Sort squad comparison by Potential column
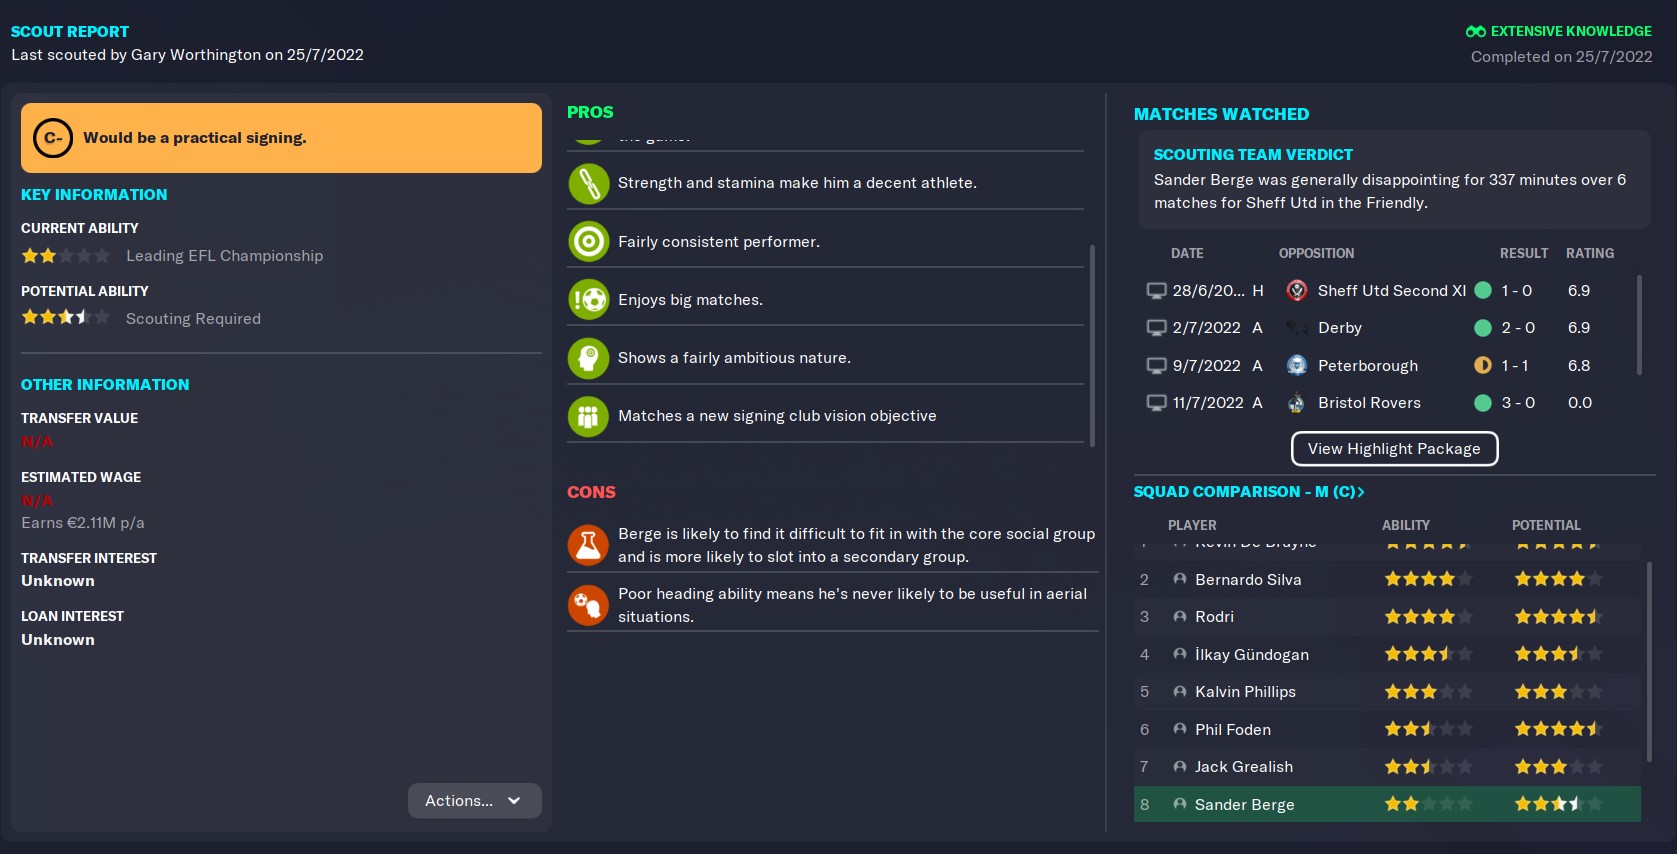This screenshot has height=854, width=1677. point(1546,526)
